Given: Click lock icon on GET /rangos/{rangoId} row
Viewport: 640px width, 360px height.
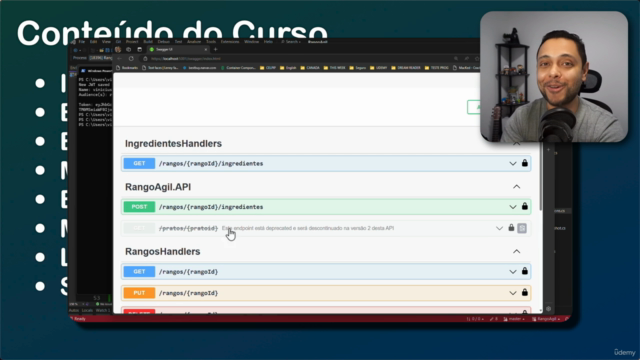Looking at the screenshot, I should 524,271.
